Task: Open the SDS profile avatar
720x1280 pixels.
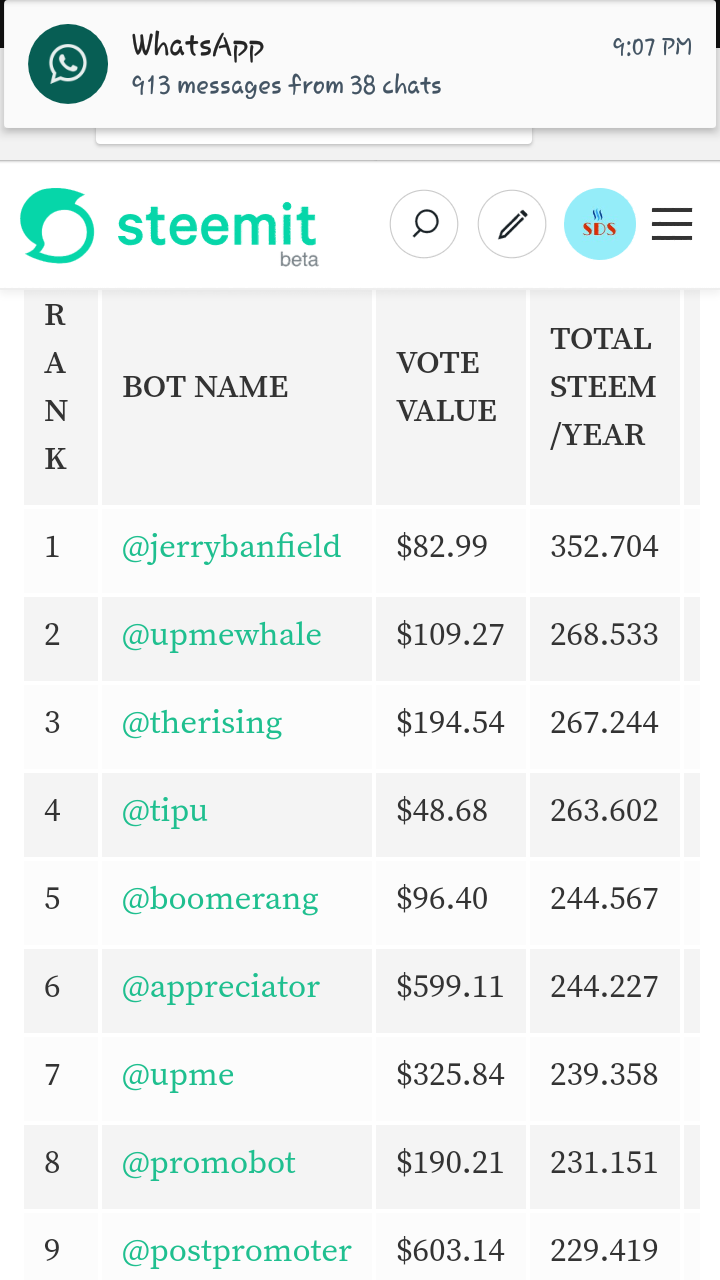Action: tap(600, 224)
